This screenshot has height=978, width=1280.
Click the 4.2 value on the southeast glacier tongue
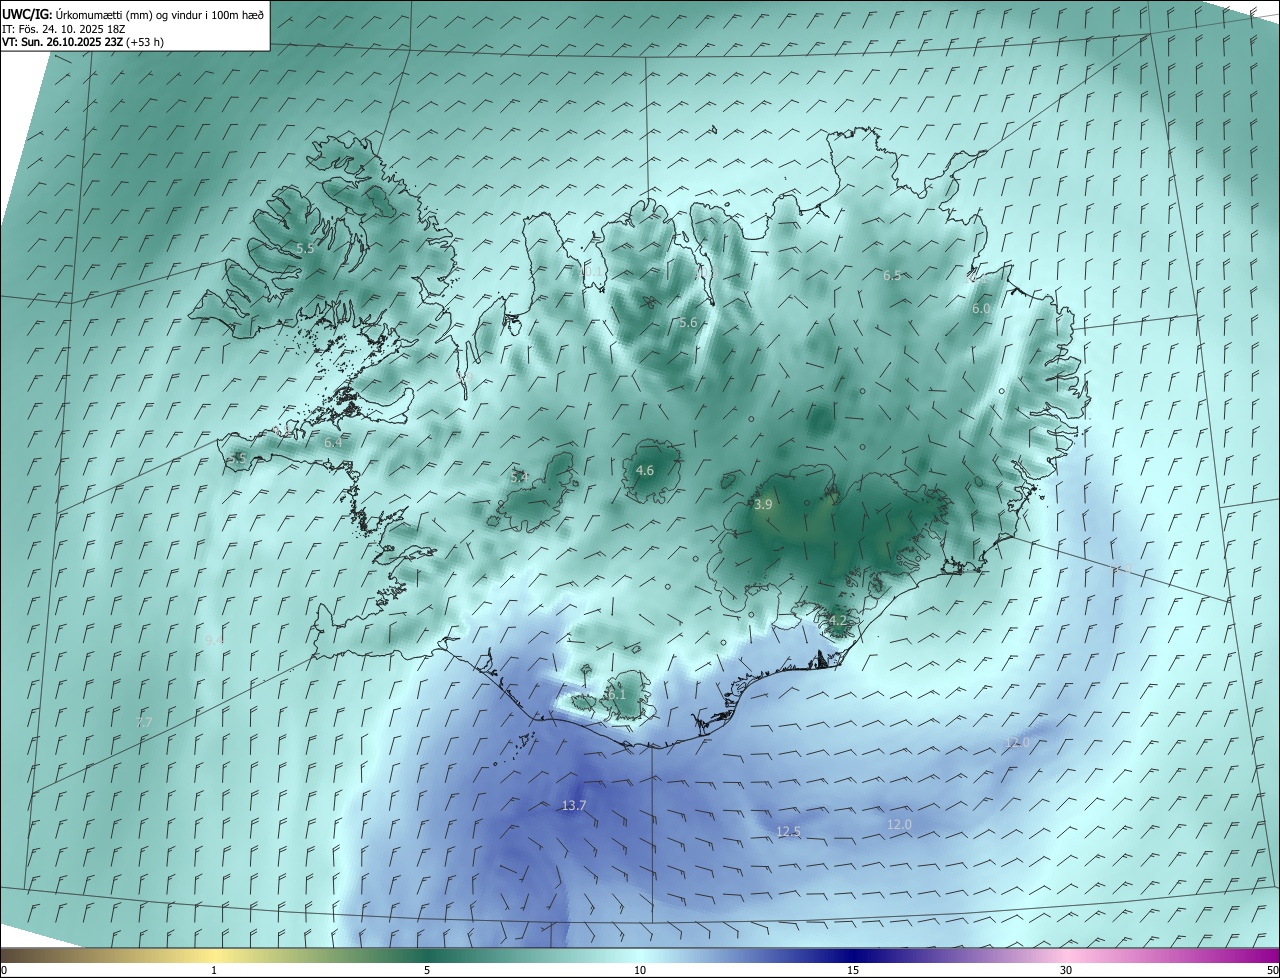click(x=838, y=621)
